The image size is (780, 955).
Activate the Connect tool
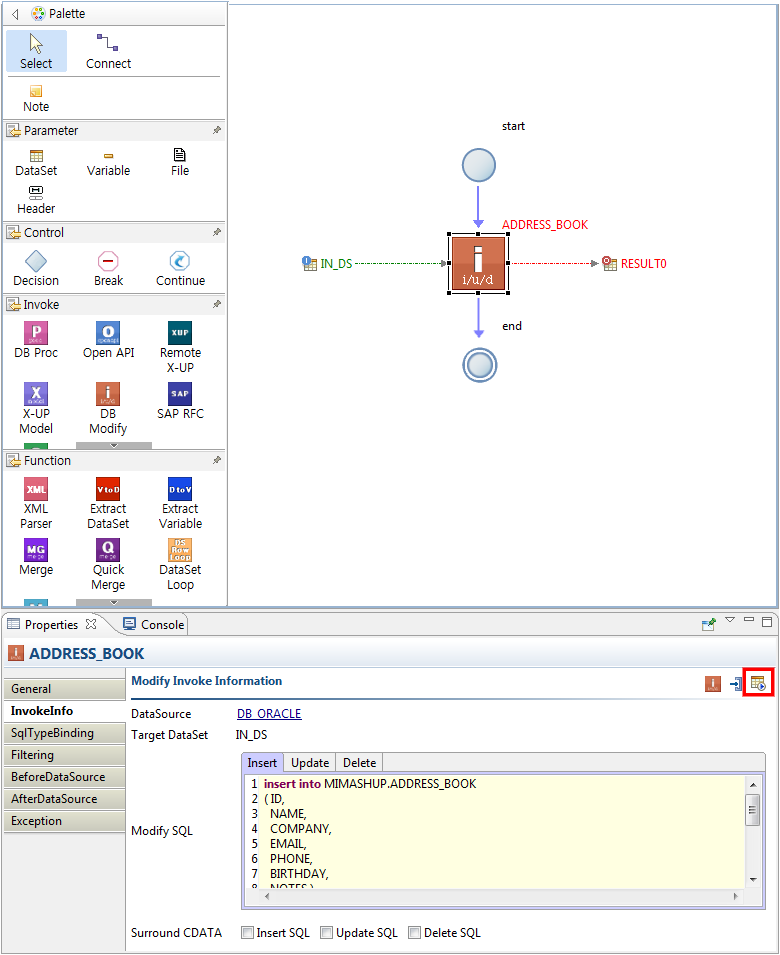tap(108, 51)
